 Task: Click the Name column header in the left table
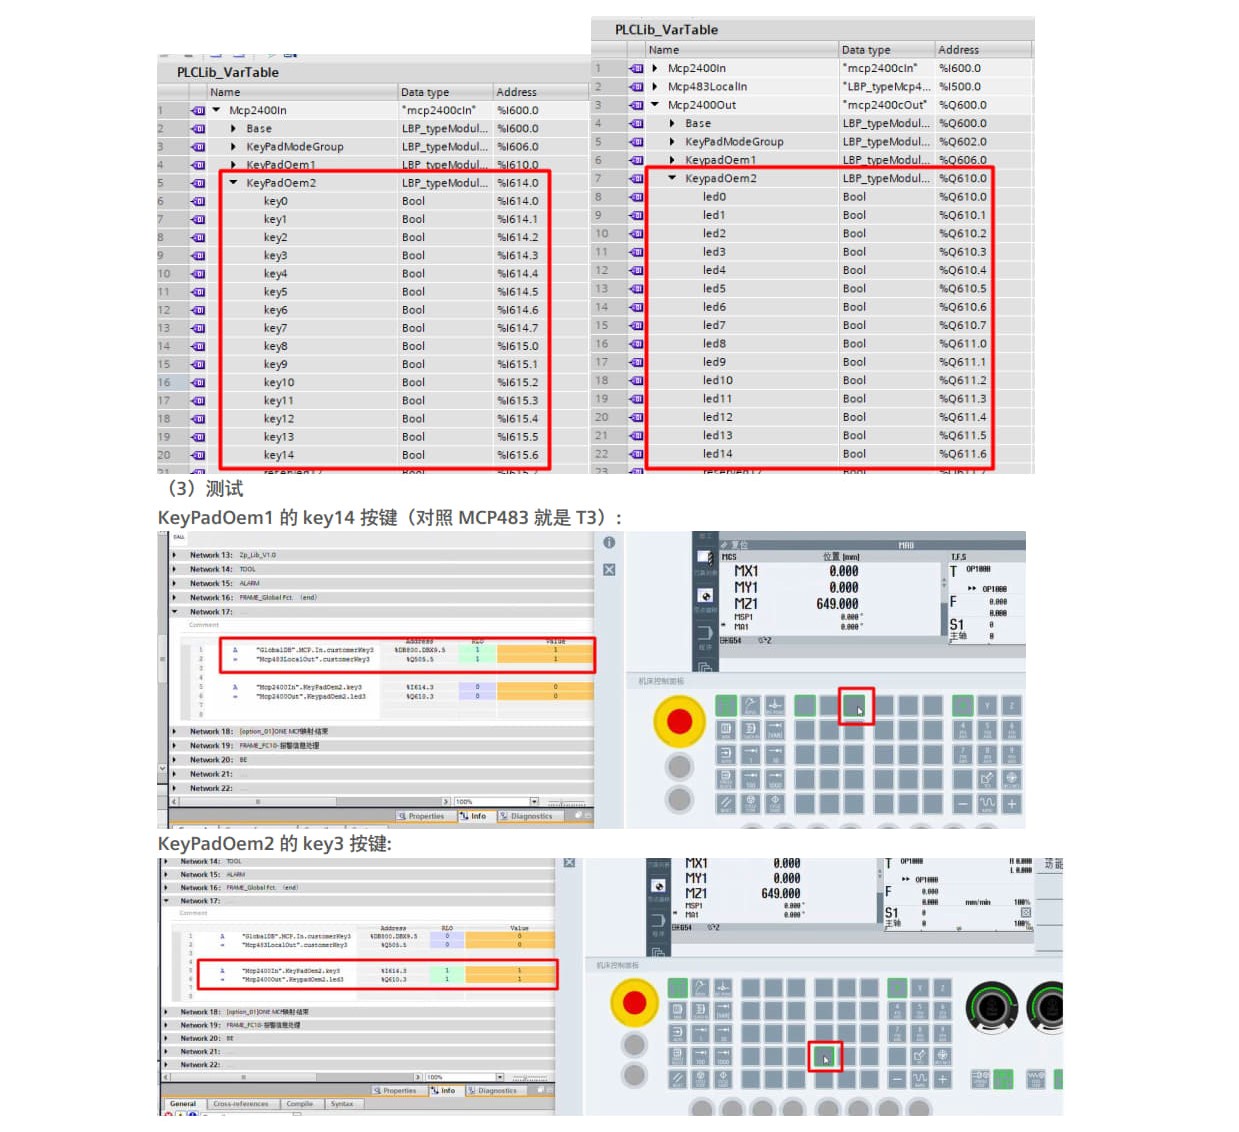click(302, 92)
